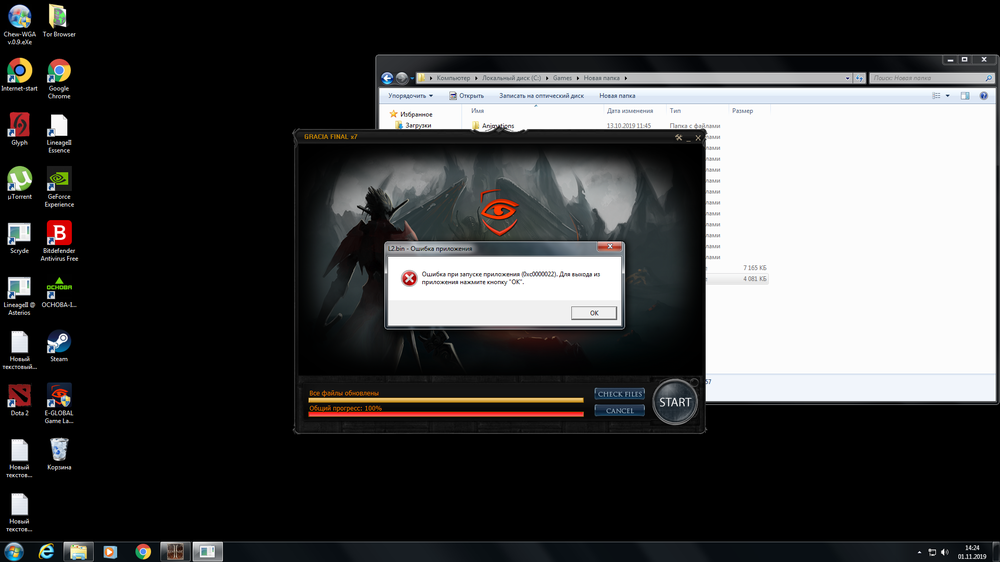Open the Корзина recycle bin icon

pyautogui.click(x=59, y=450)
